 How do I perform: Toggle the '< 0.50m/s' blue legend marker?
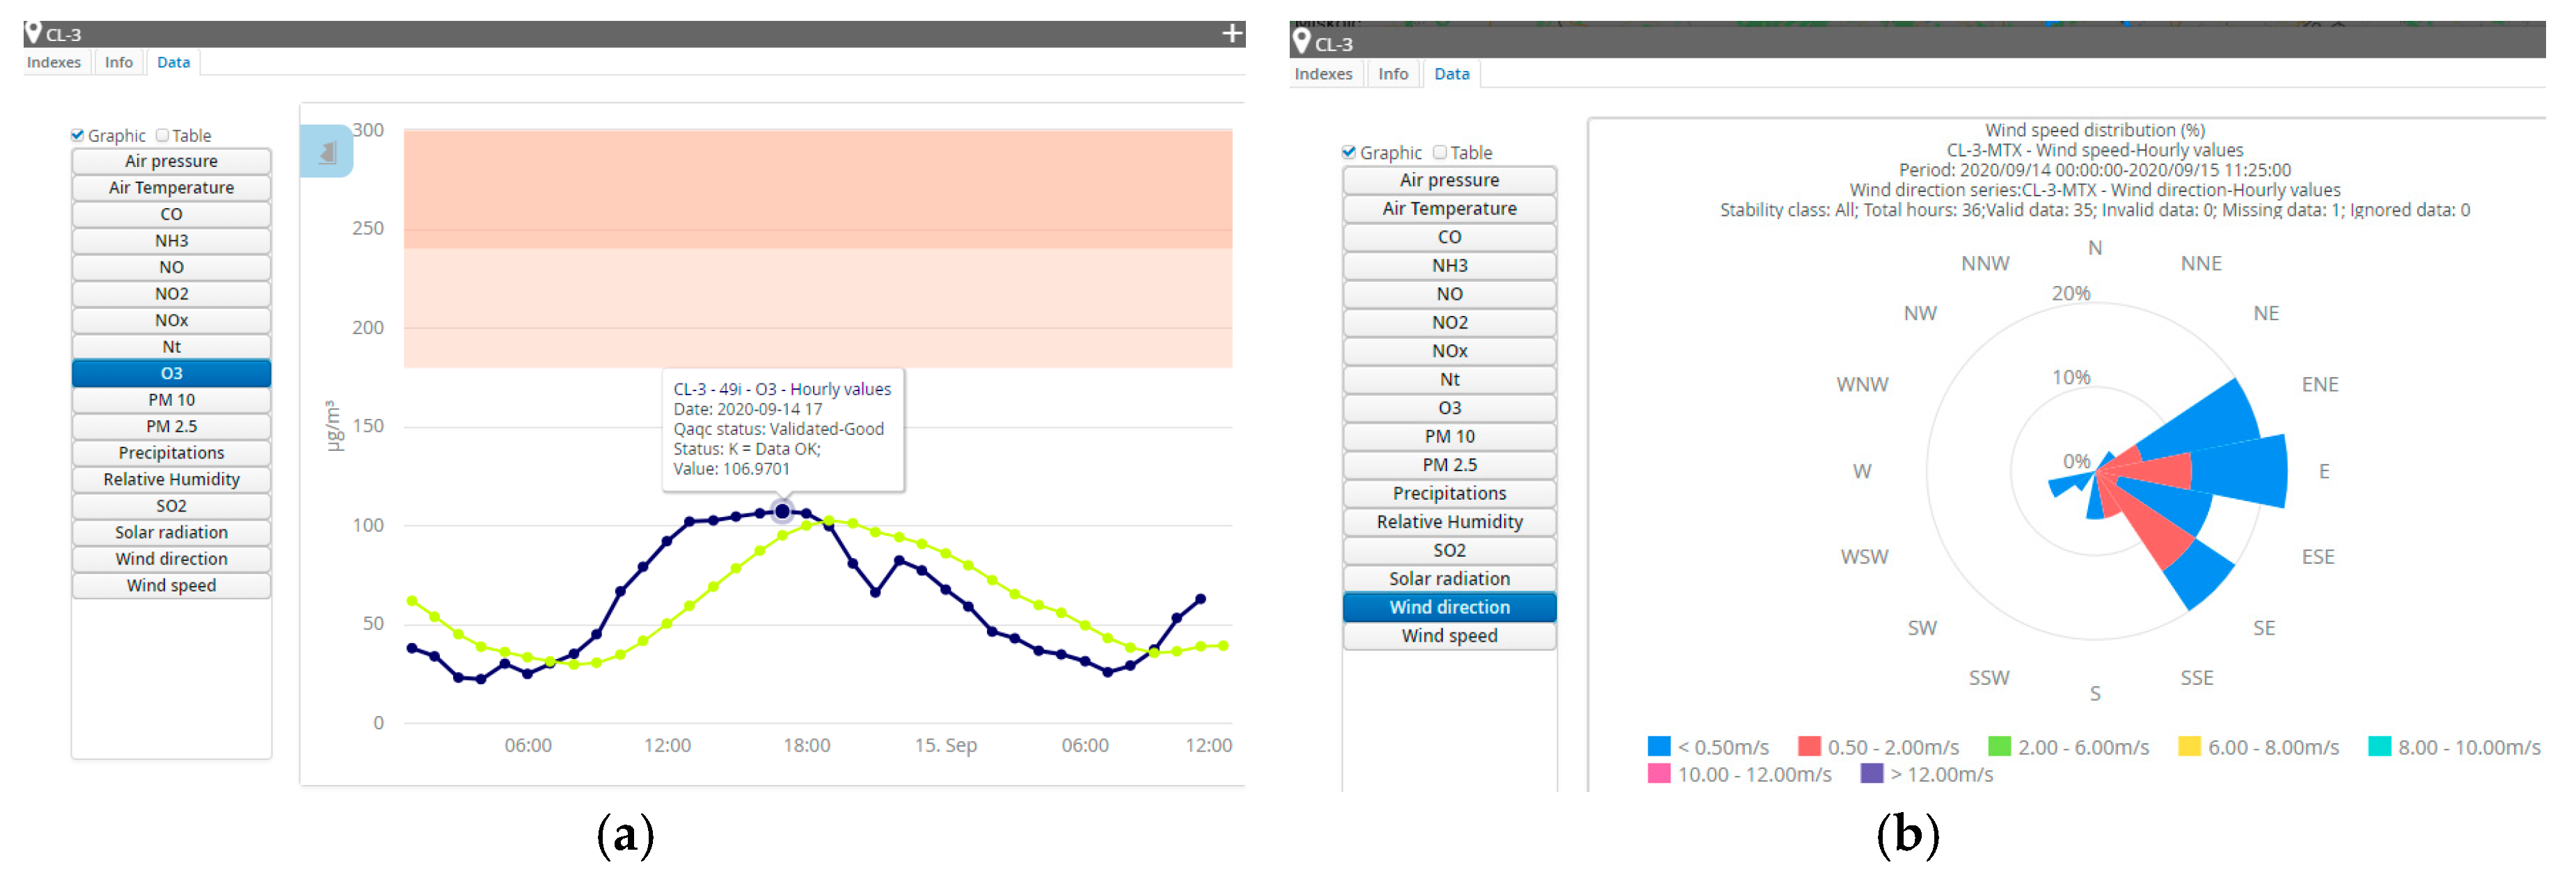pyautogui.click(x=1659, y=747)
